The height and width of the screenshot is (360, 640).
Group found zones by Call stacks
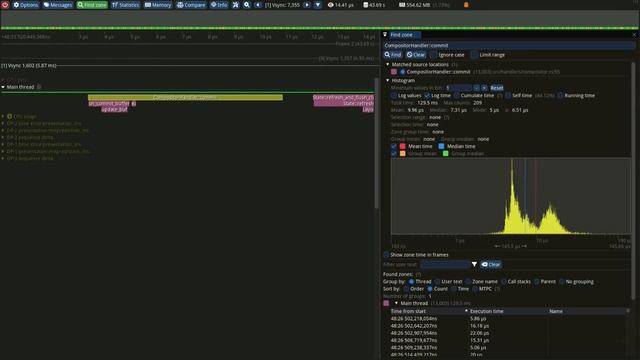(504, 282)
